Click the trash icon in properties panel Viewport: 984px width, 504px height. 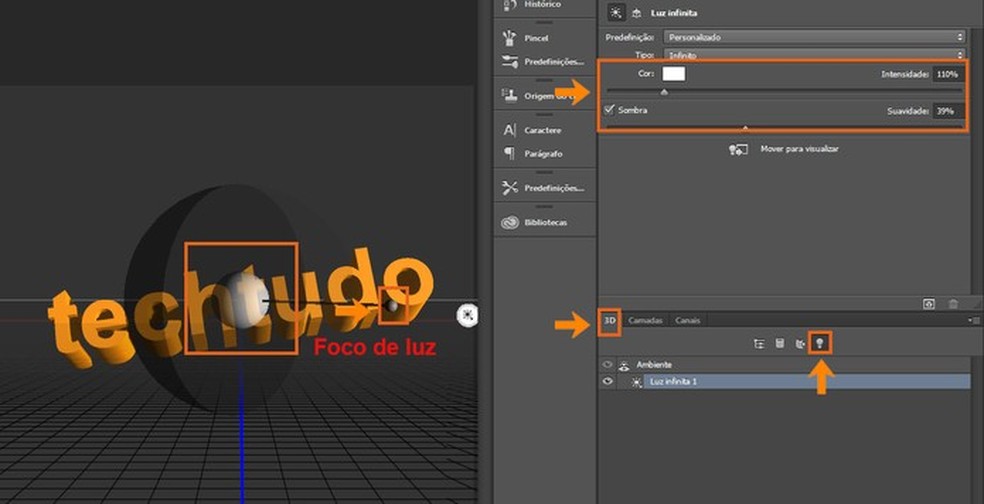pyautogui.click(x=953, y=304)
